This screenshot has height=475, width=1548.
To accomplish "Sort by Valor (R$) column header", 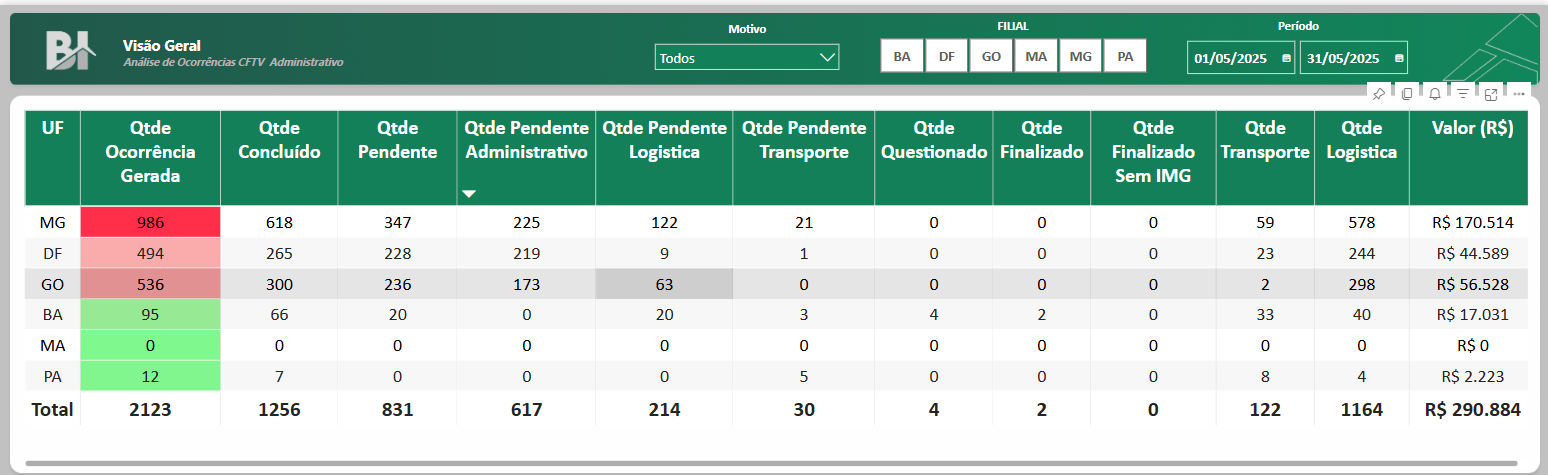I will pyautogui.click(x=1472, y=128).
